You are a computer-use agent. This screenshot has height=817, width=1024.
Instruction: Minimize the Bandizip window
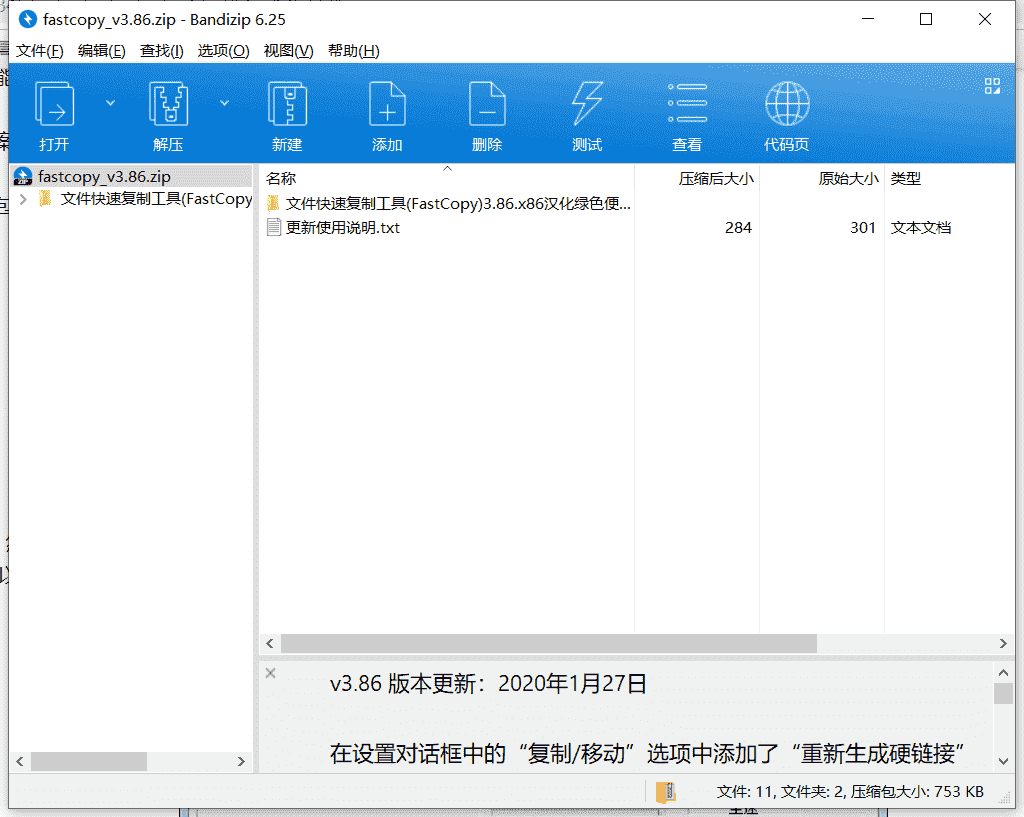[868, 20]
